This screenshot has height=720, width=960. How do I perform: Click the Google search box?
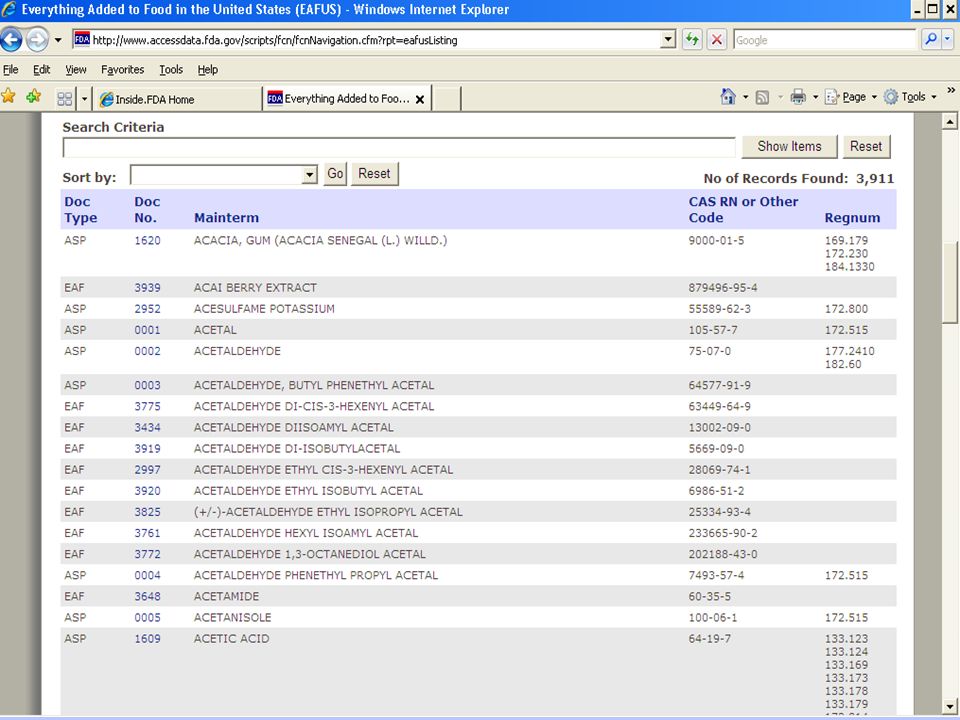(824, 40)
